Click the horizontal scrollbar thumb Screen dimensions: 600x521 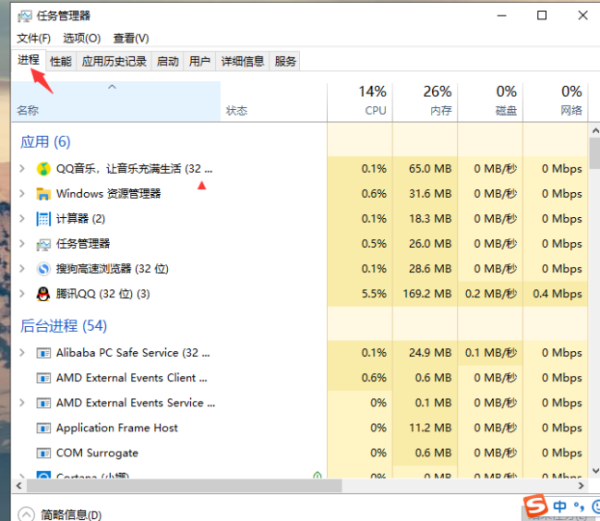(x=184, y=485)
